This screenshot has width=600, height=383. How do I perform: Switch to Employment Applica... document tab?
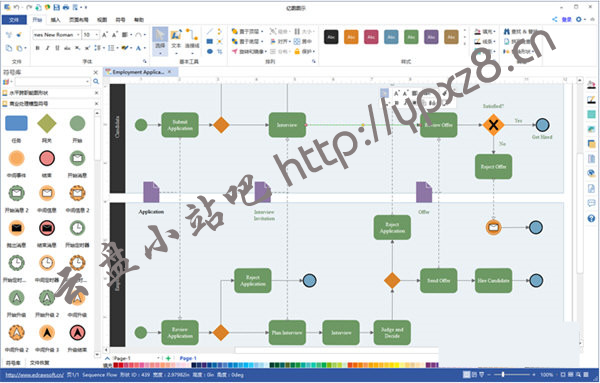point(138,72)
